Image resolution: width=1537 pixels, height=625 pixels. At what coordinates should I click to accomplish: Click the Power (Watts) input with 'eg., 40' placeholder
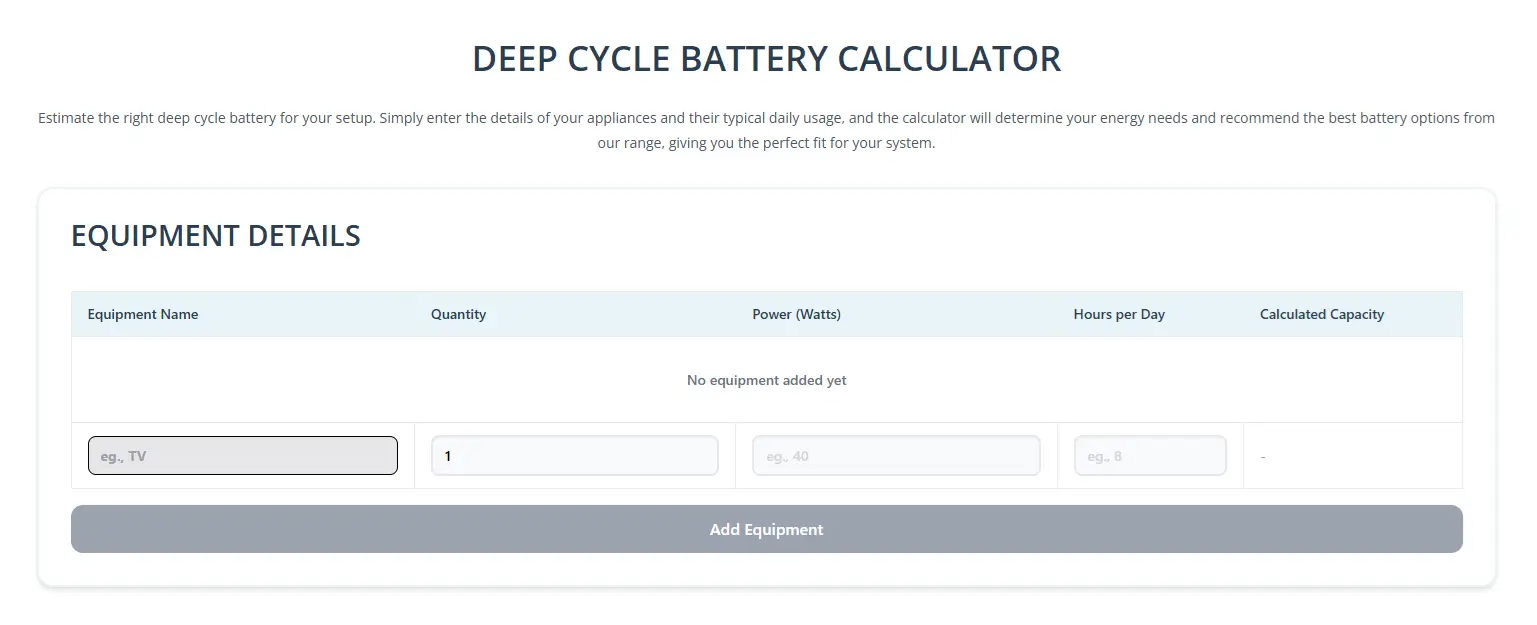click(x=895, y=455)
